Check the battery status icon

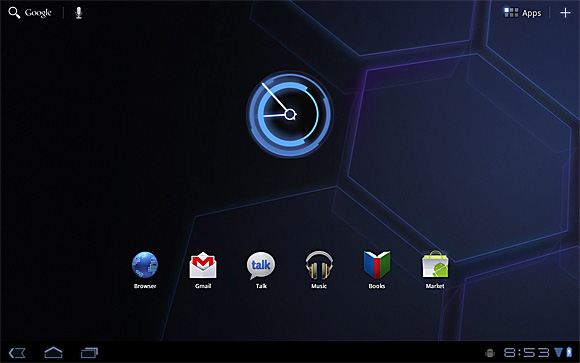click(x=569, y=352)
